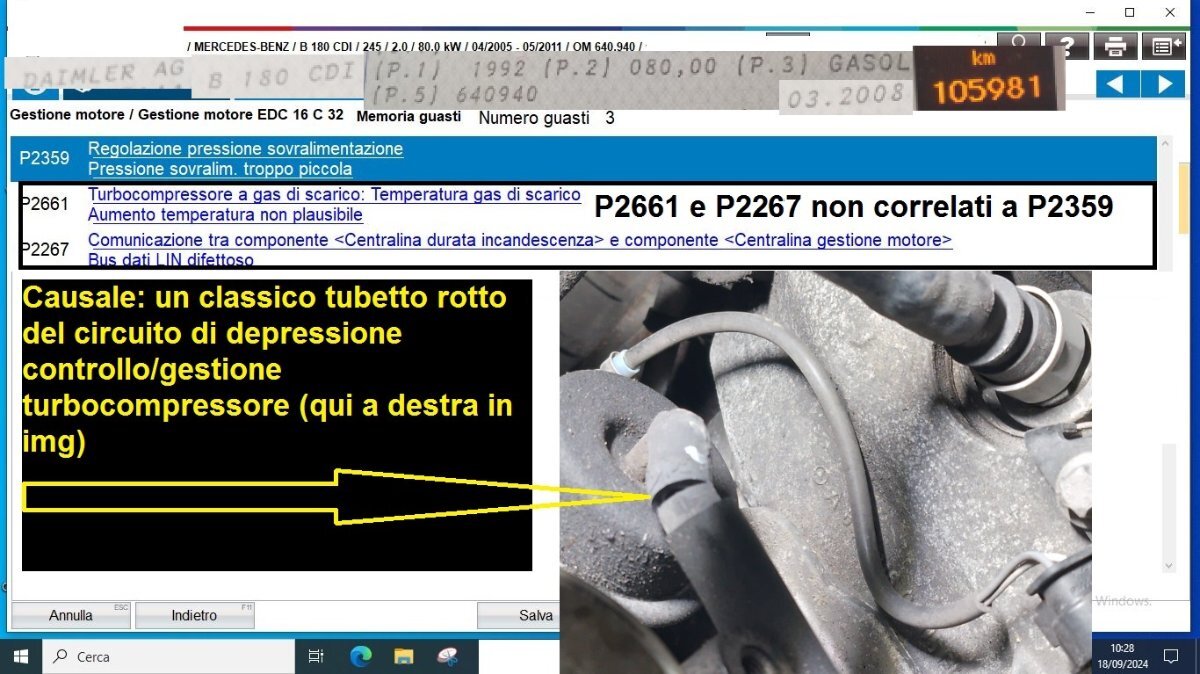Open the list export icon

[x=1163, y=46]
